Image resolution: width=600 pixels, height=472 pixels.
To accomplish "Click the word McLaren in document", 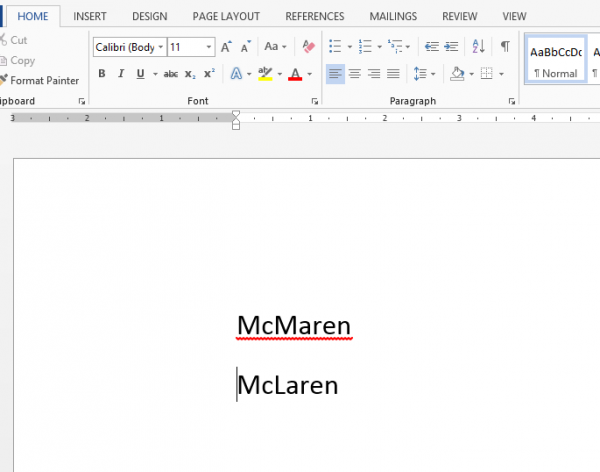I will 288,385.
